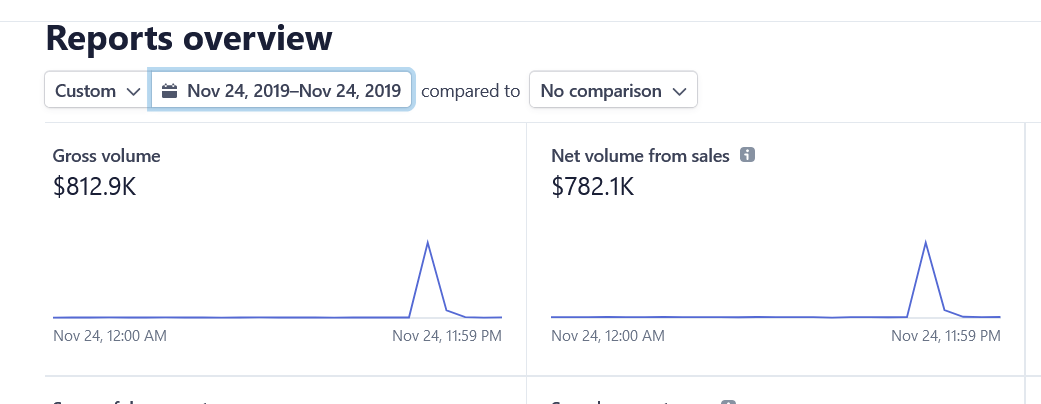1041x404 pixels.
Task: Click Net volume chart's 11:59 PM axis label
Action: coord(945,336)
